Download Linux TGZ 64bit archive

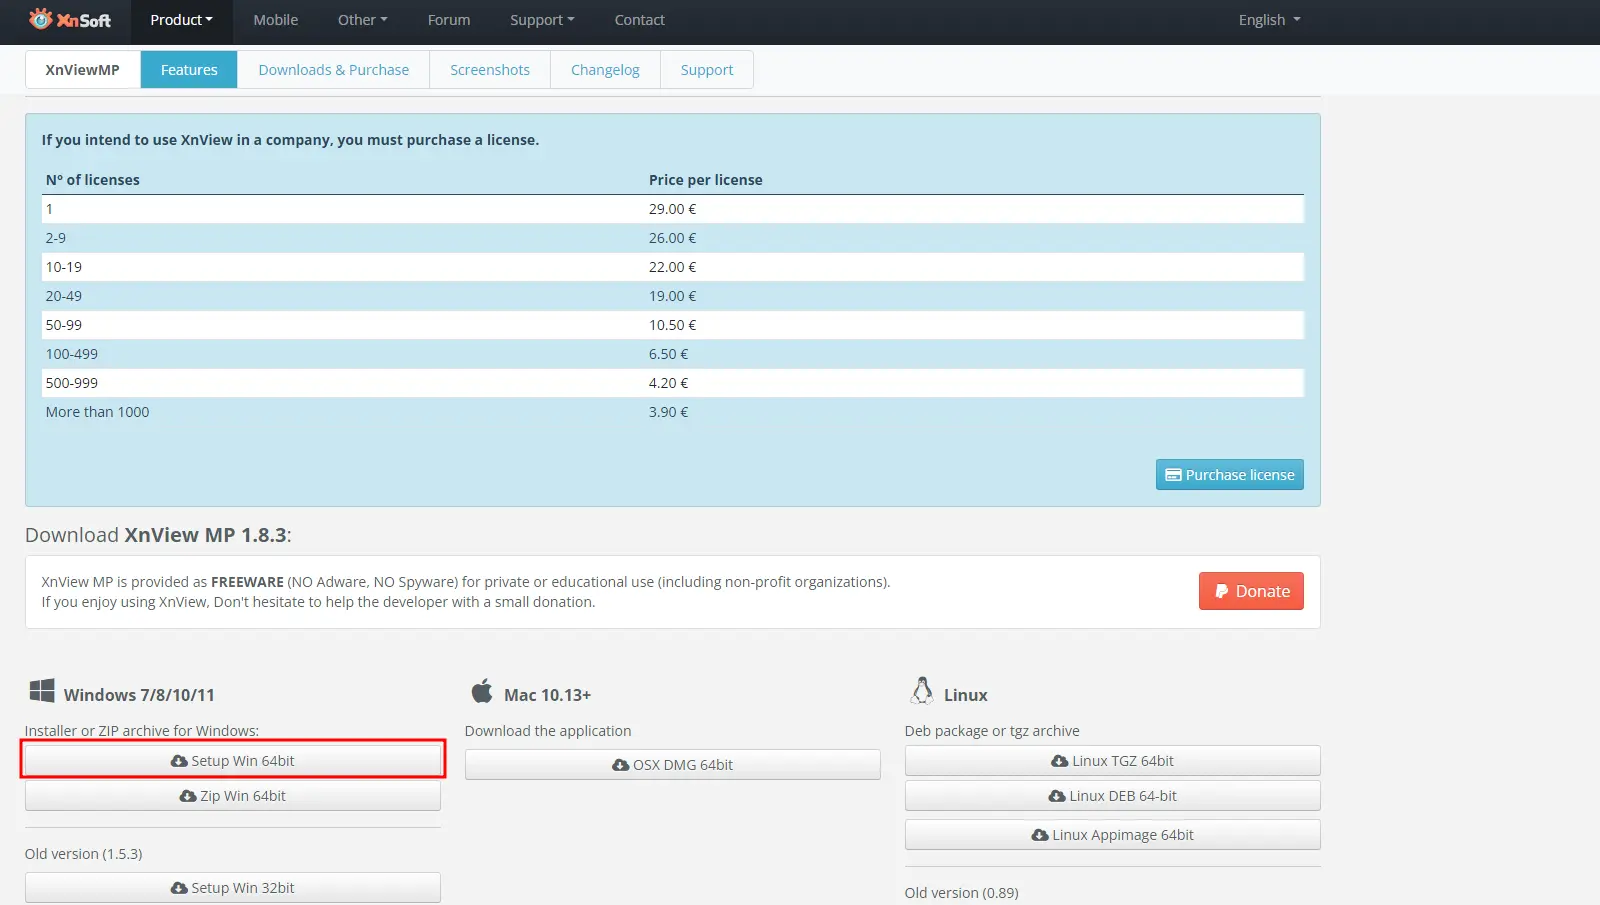click(x=1113, y=761)
